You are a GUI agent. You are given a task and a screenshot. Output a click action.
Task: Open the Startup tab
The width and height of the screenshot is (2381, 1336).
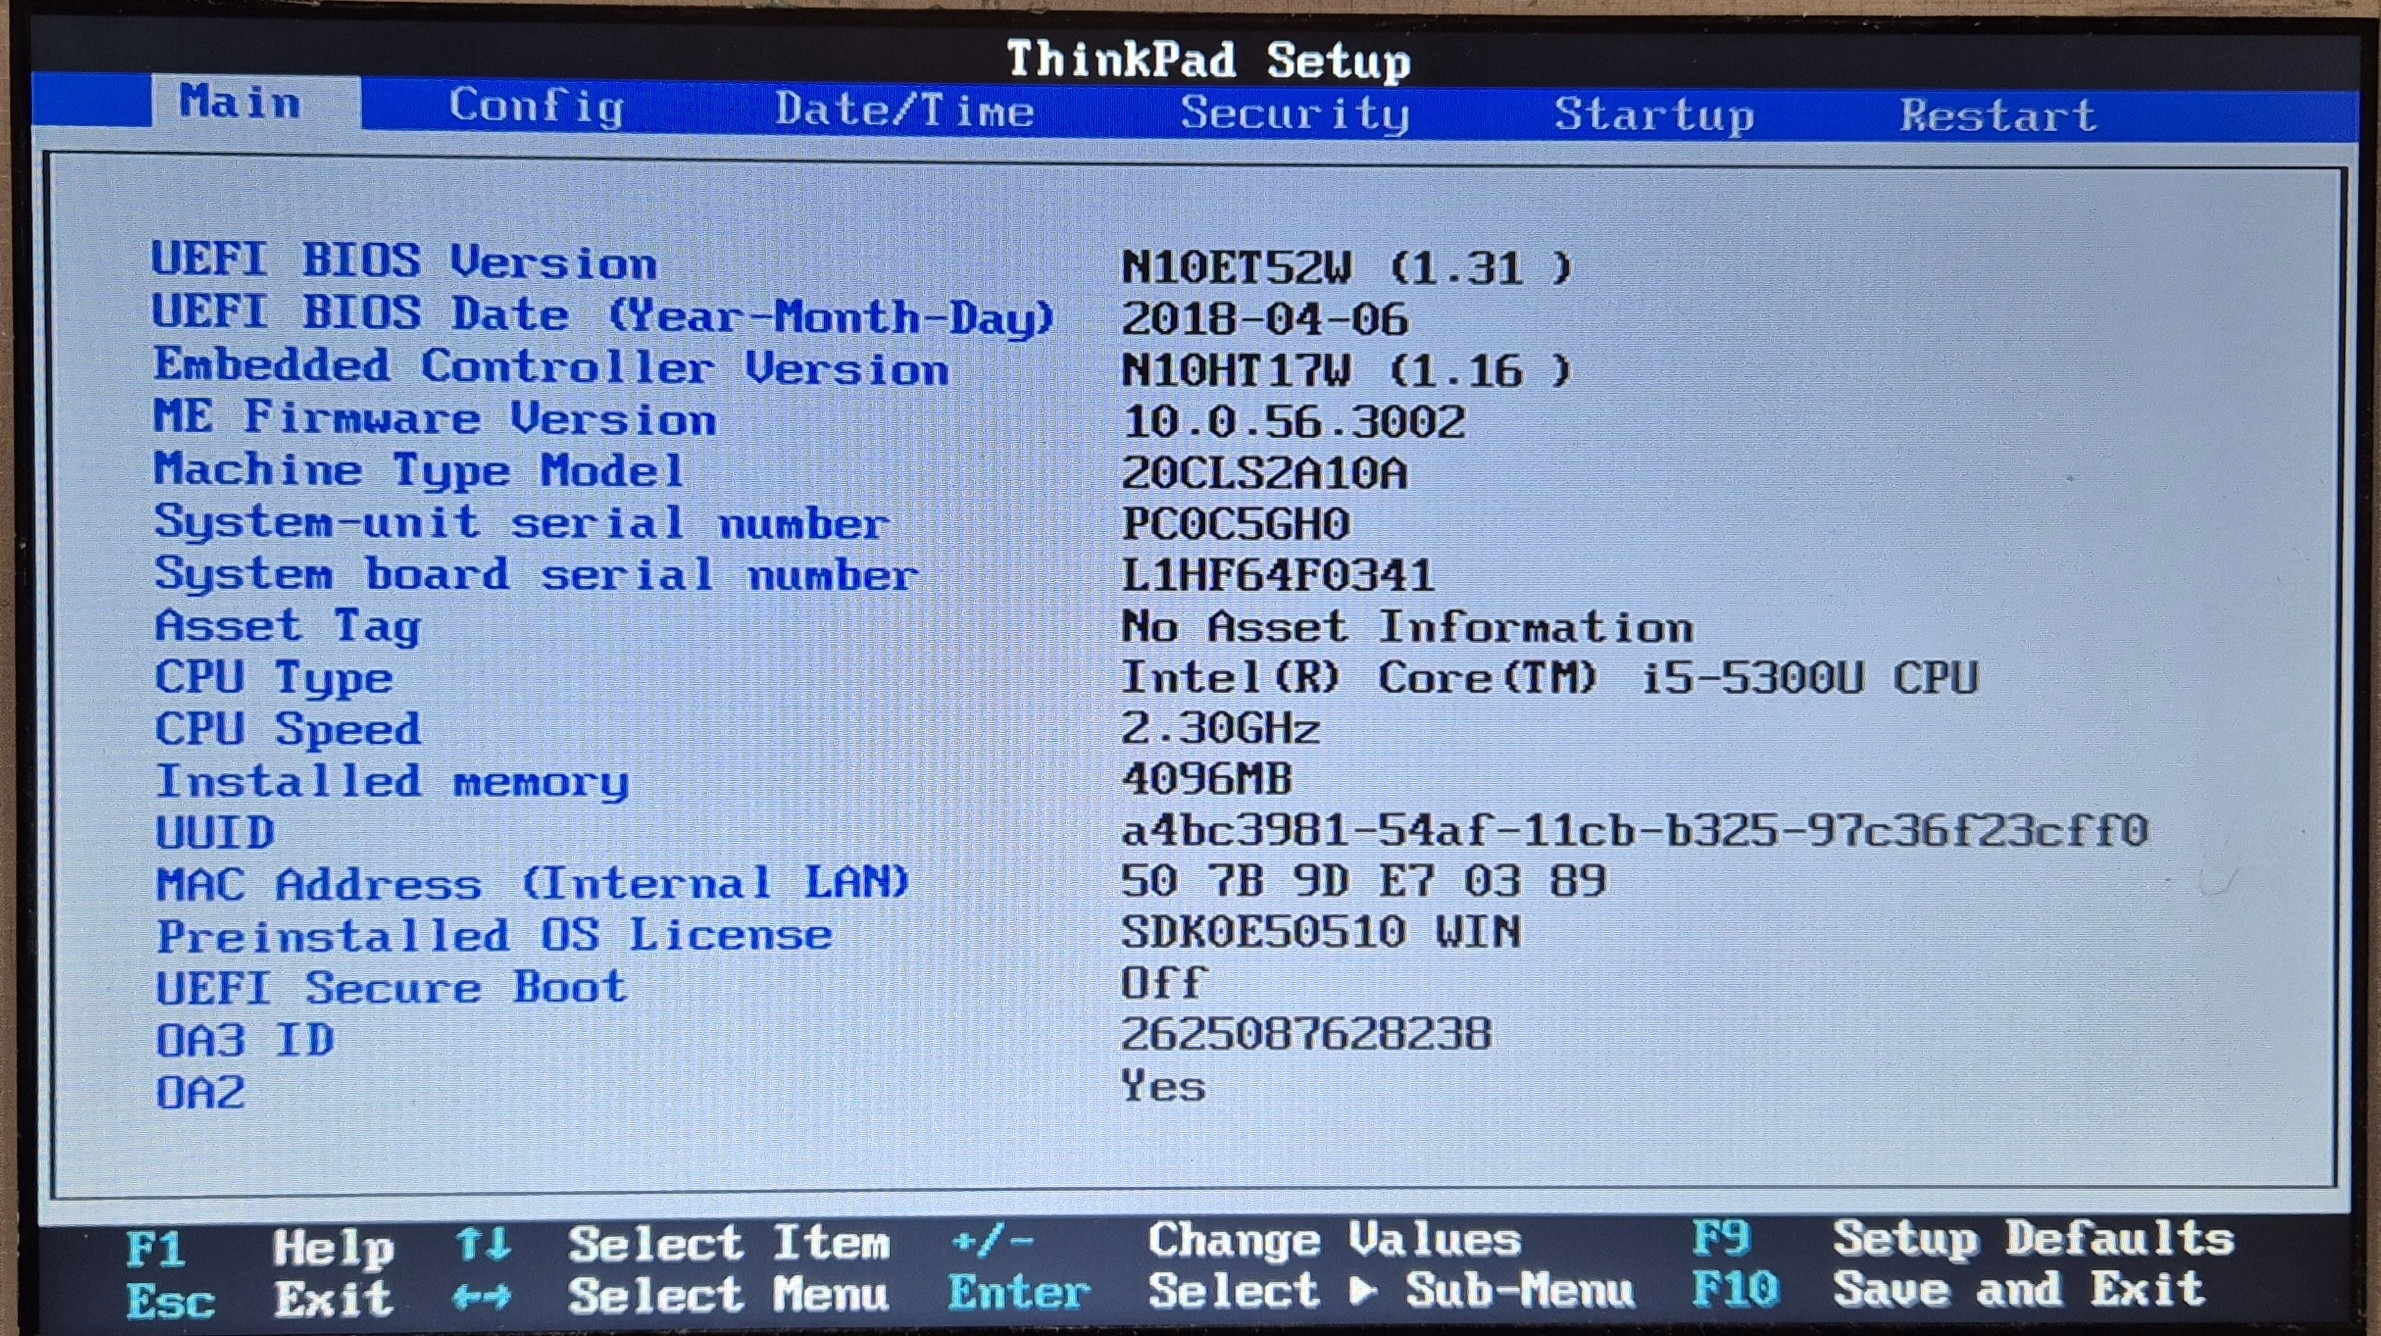1654,115
